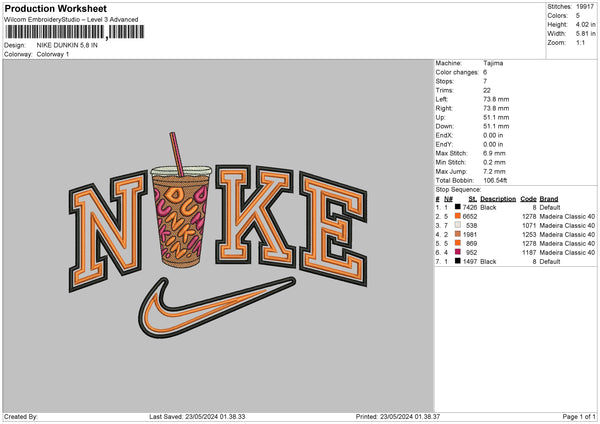
Task: Click the letter E in the embroidery design
Action: (x=333, y=228)
